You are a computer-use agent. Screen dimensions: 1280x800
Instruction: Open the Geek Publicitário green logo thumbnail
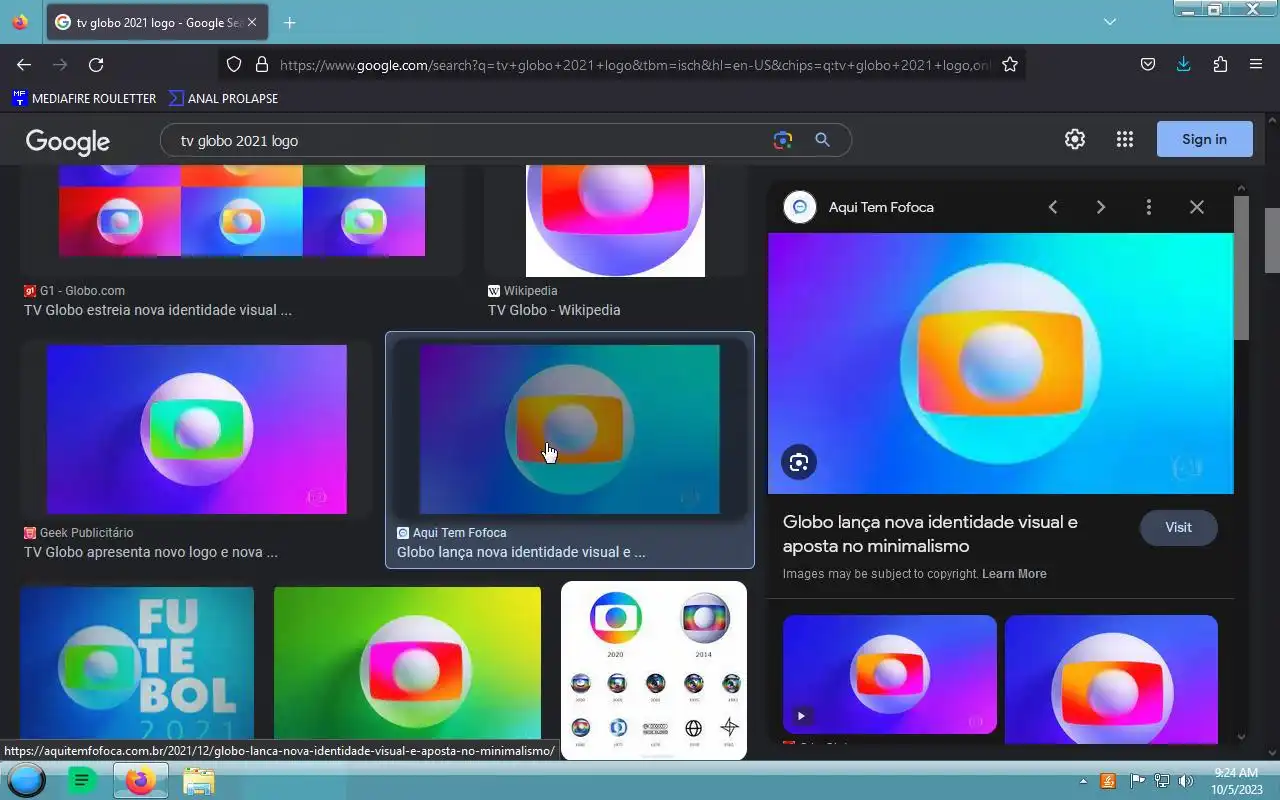pyautogui.click(x=197, y=429)
